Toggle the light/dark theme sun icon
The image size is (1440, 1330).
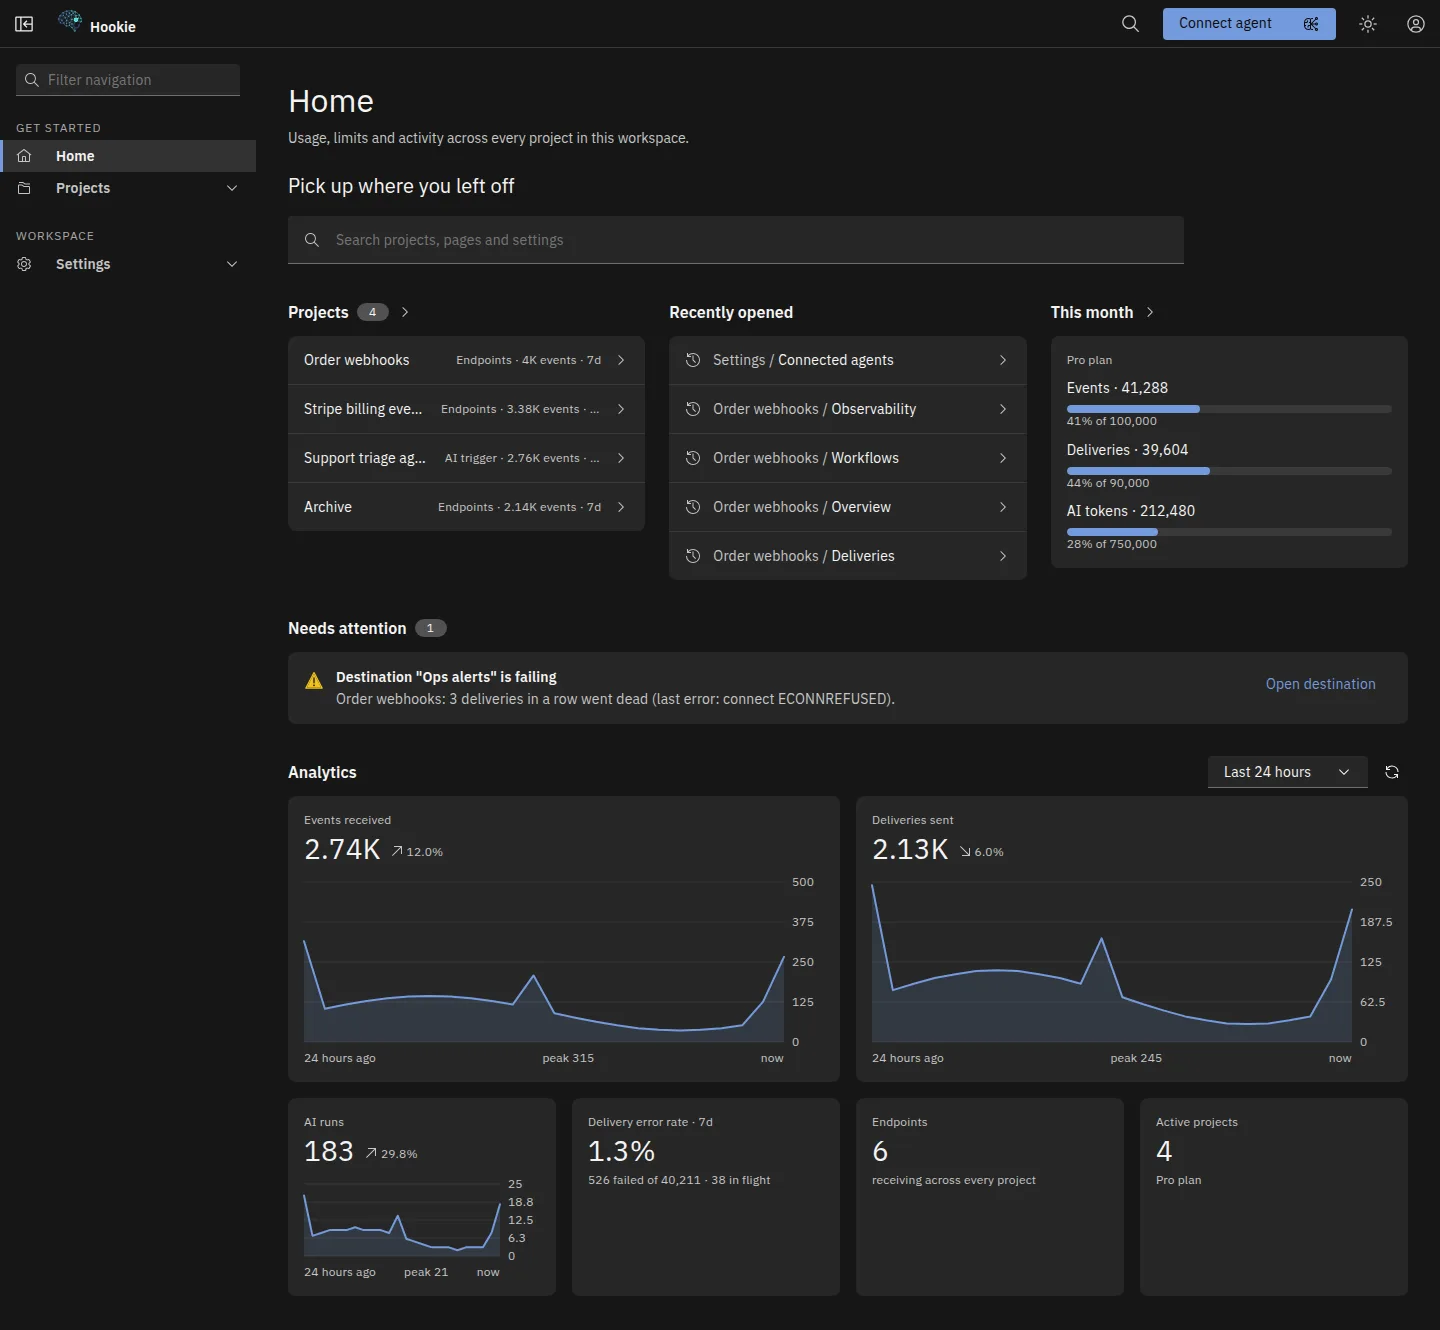1368,24
